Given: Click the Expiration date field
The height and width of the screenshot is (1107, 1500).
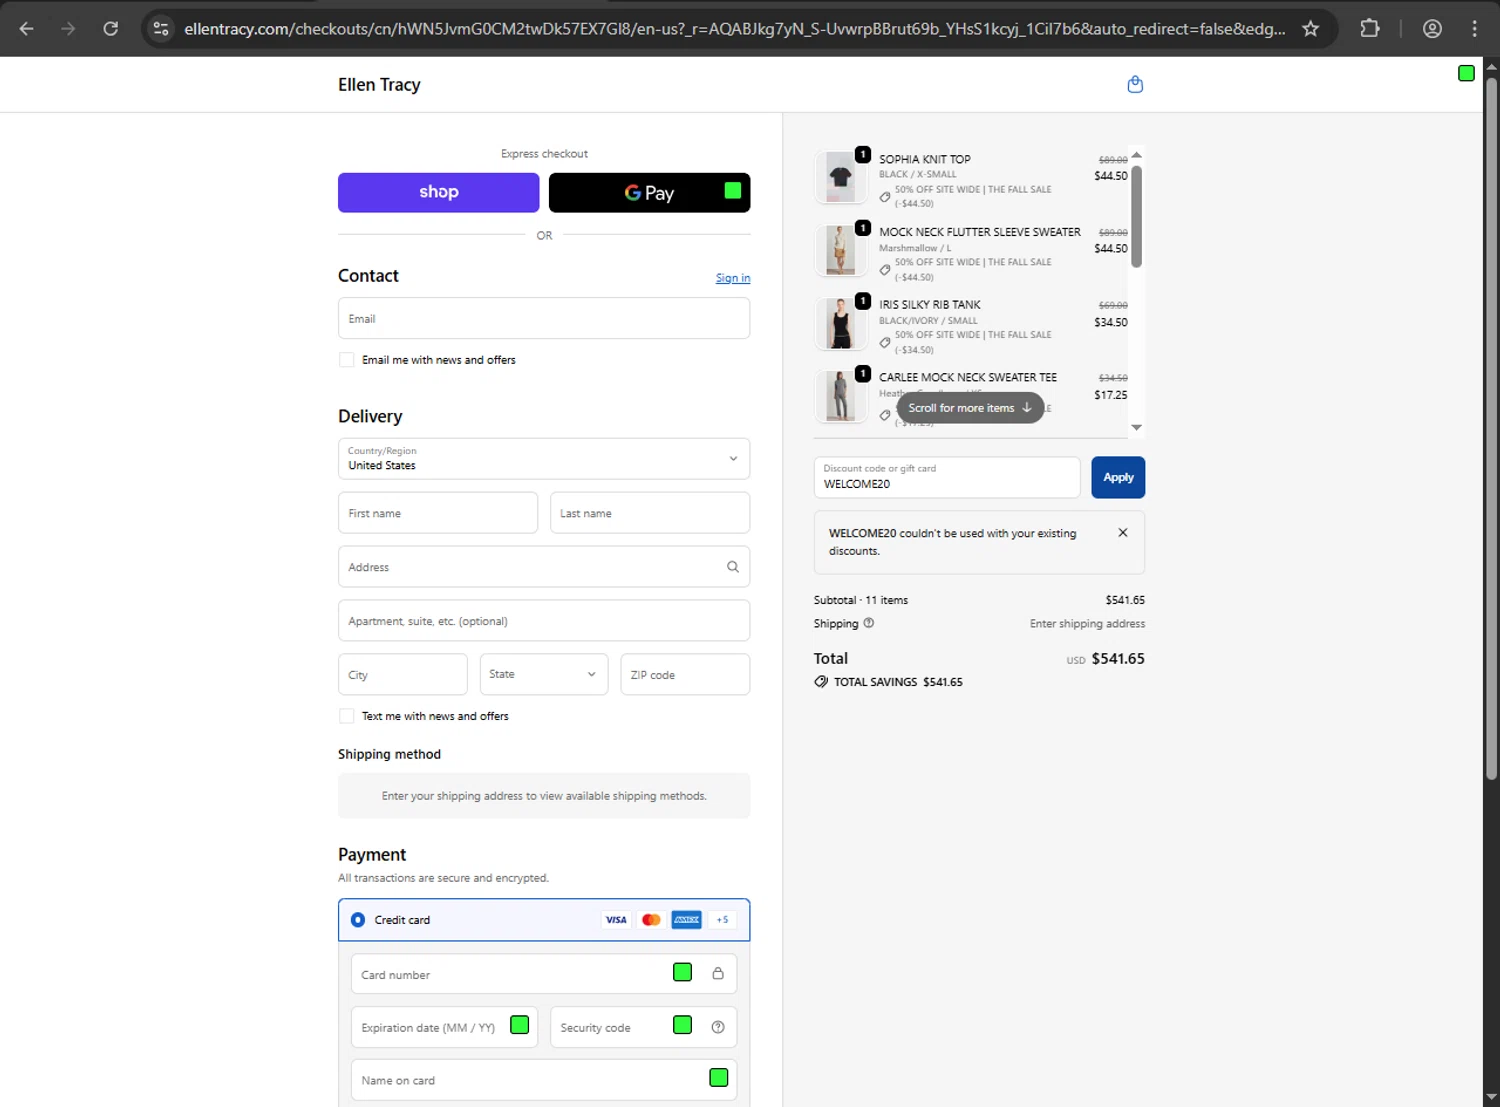Looking at the screenshot, I should pos(444,1027).
